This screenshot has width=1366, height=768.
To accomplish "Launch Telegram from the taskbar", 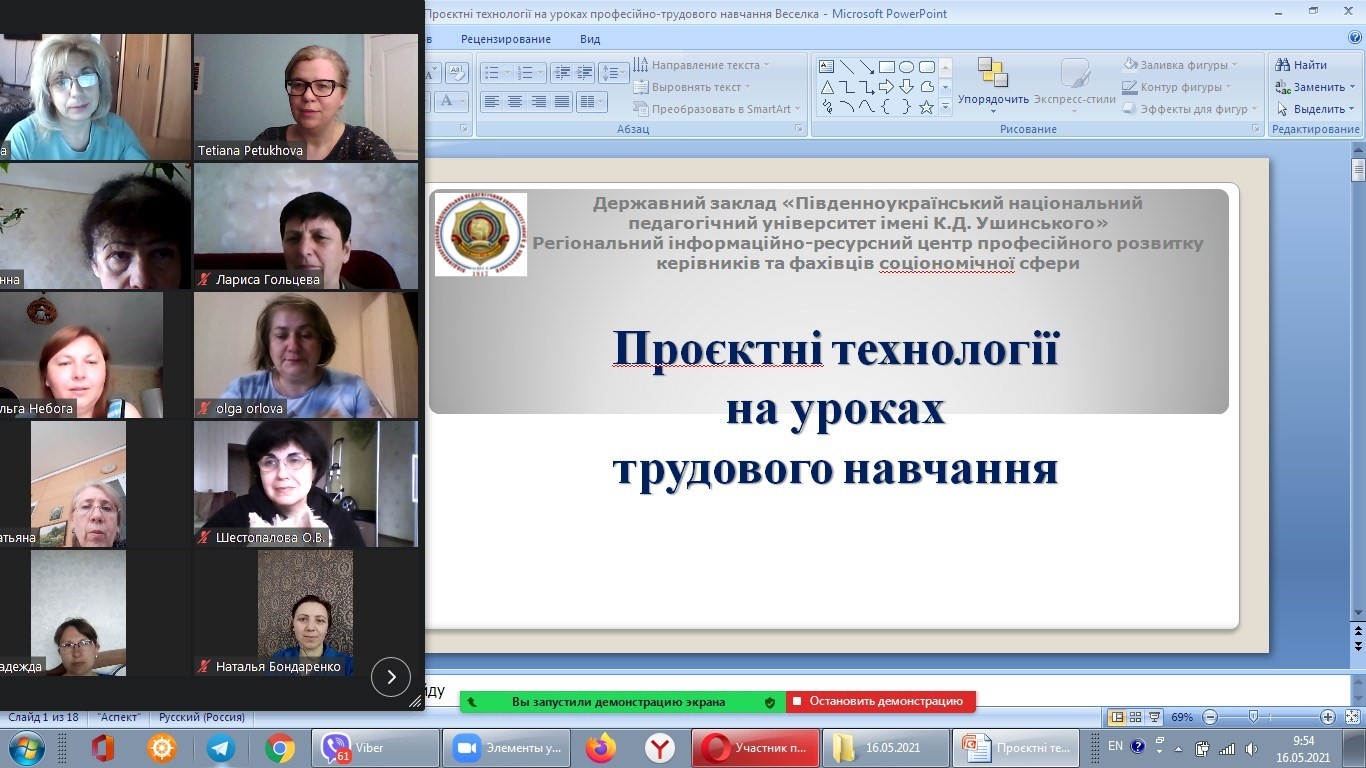I will point(221,748).
